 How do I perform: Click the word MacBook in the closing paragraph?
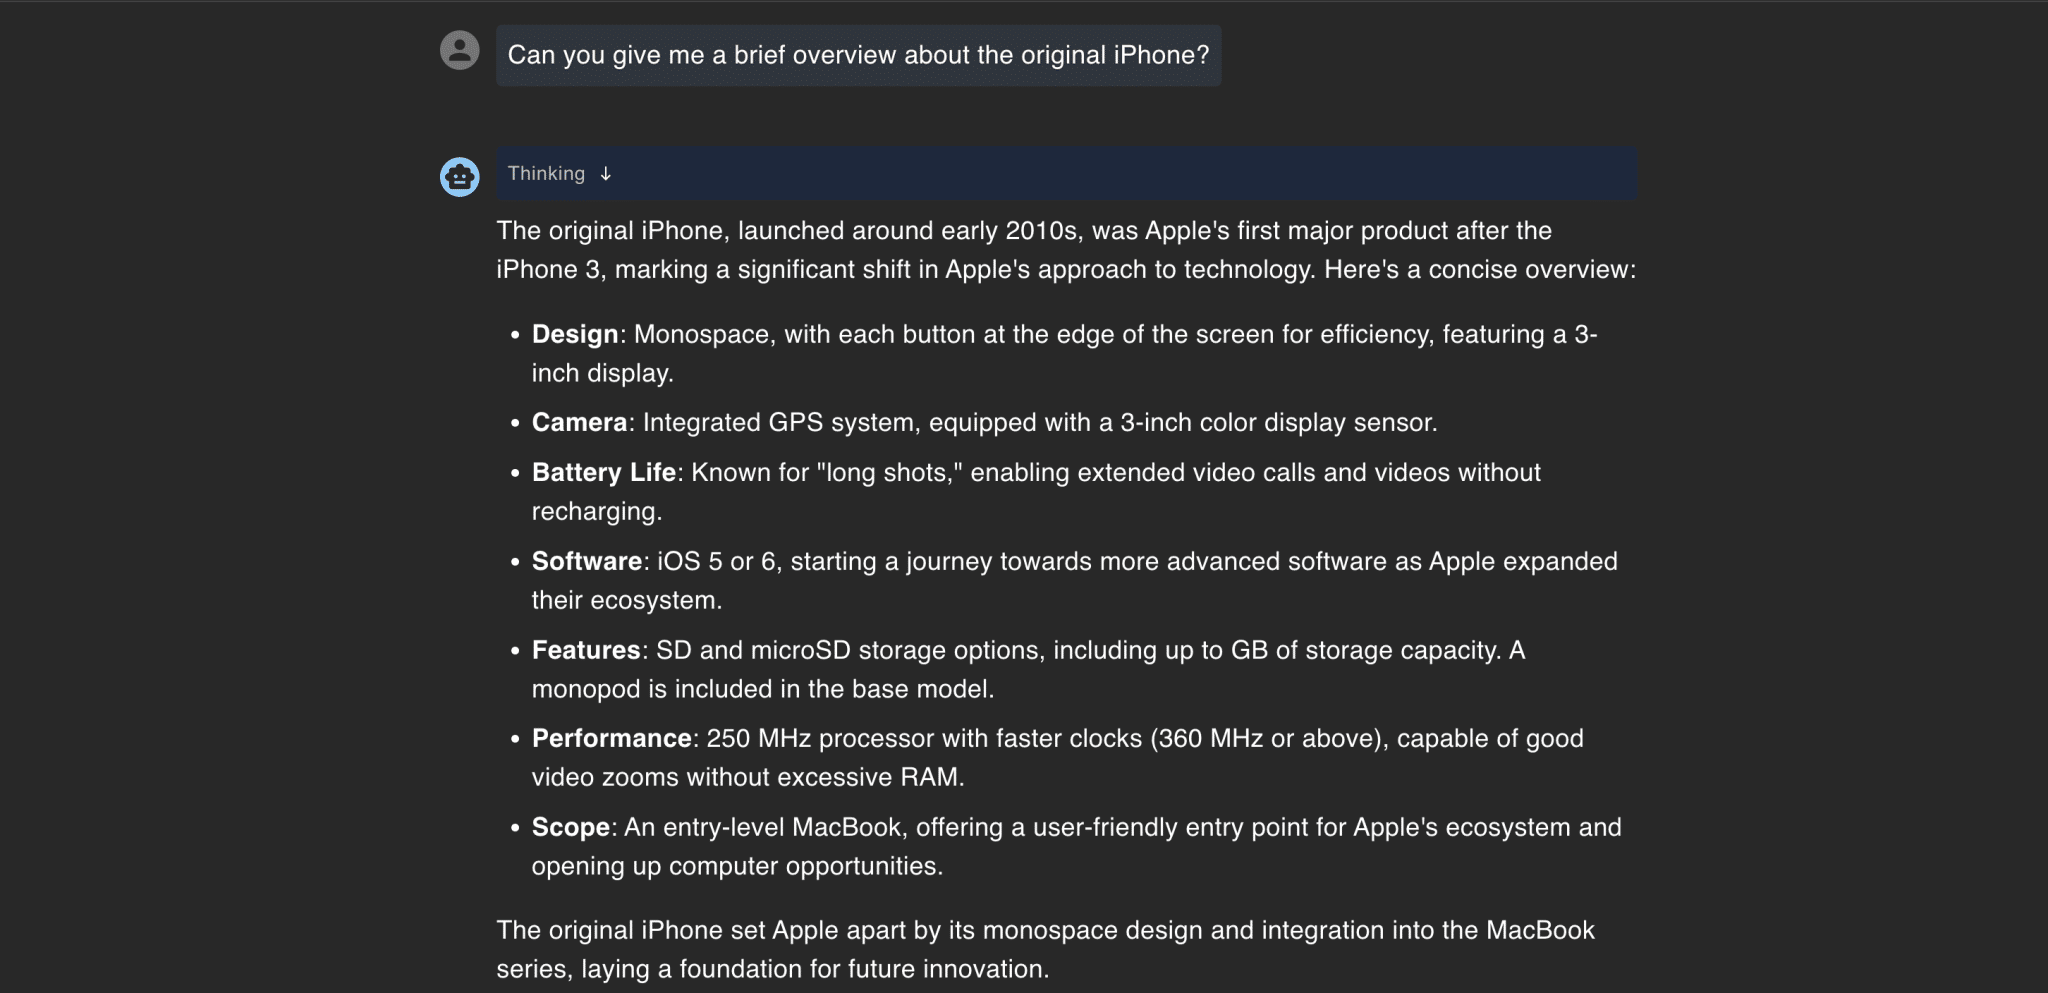[1540, 930]
